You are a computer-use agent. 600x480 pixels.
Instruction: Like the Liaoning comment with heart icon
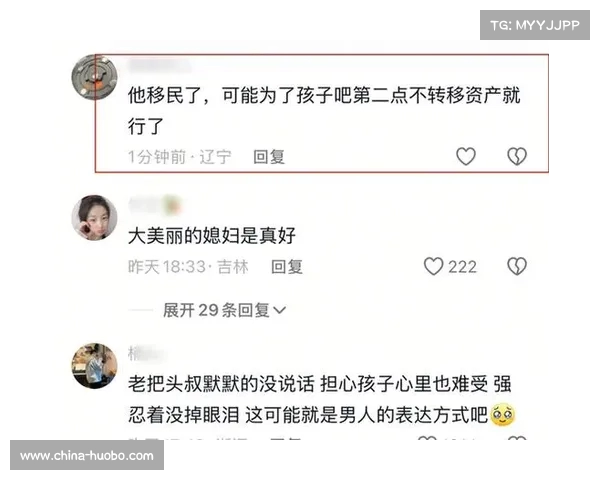466,157
